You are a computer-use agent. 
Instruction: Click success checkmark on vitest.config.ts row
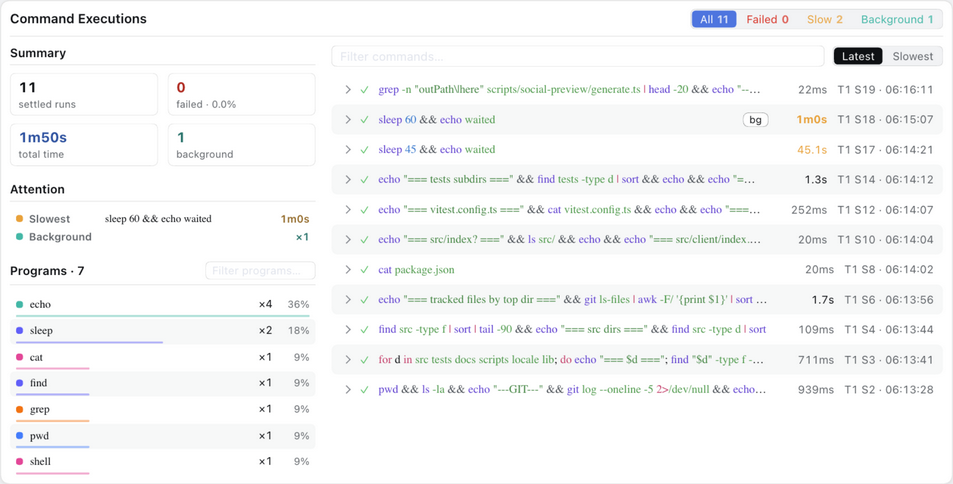click(x=365, y=210)
